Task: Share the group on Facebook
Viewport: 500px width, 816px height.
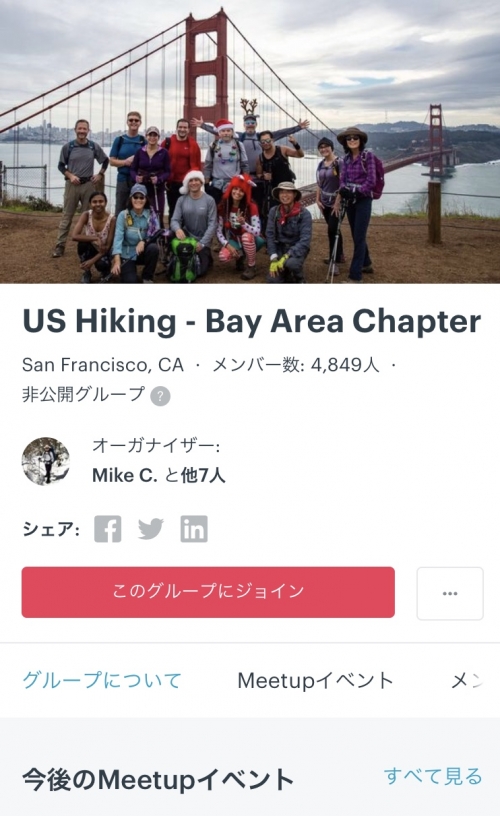Action: (x=108, y=529)
